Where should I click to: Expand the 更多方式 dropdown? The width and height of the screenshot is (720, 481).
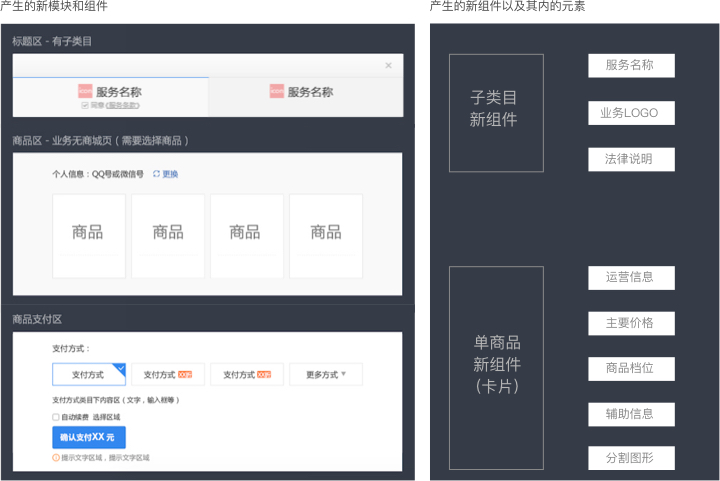[x=326, y=375]
